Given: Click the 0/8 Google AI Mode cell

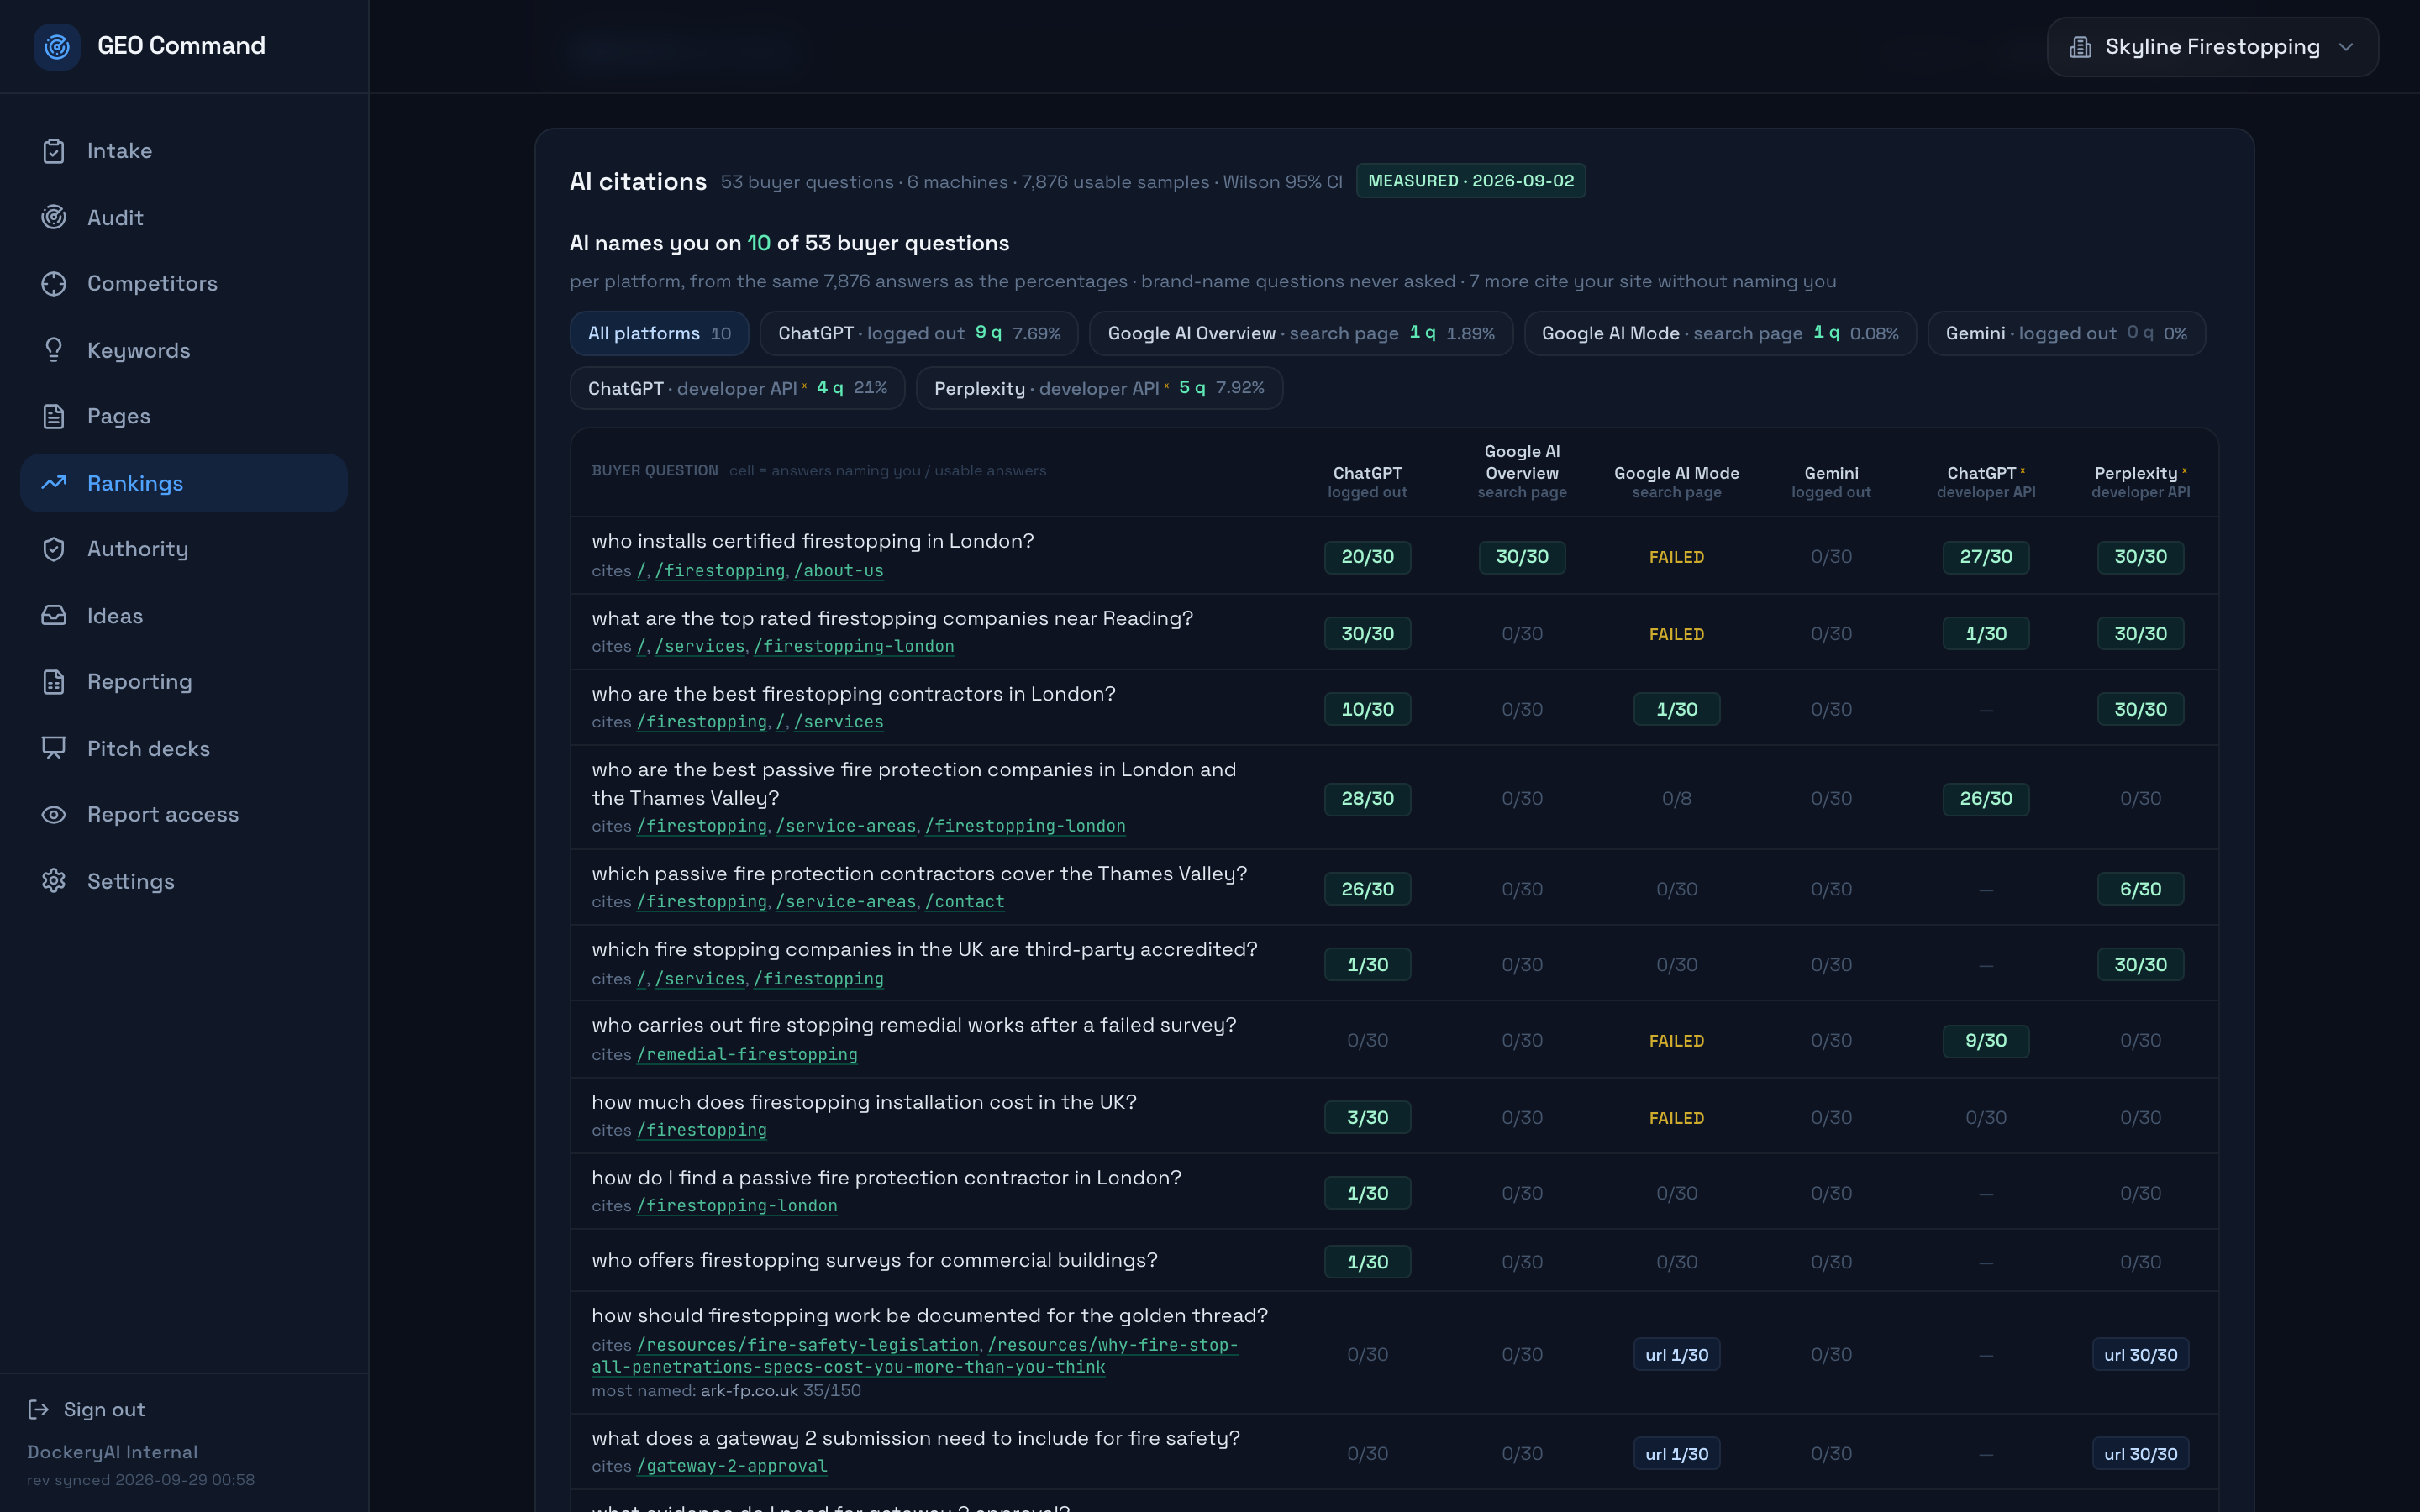Looking at the screenshot, I should [1676, 799].
